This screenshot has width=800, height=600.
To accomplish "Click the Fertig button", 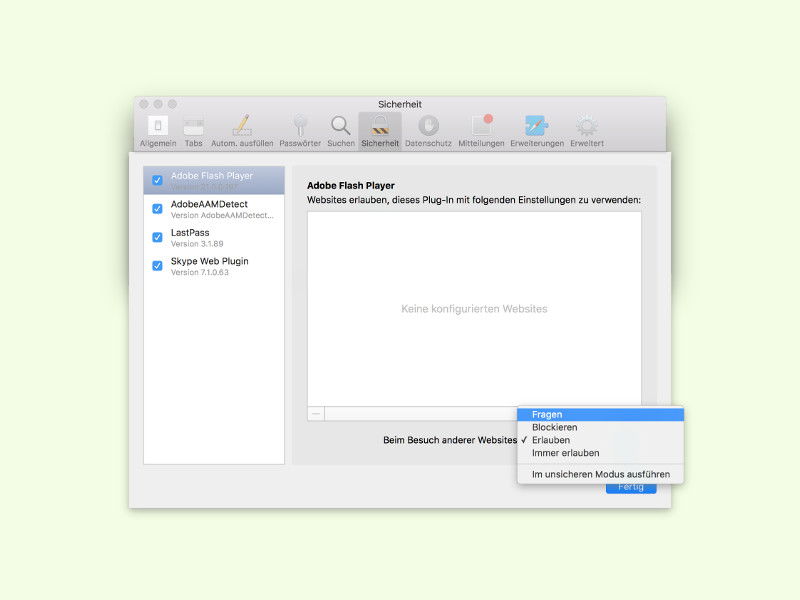I will tap(631, 487).
